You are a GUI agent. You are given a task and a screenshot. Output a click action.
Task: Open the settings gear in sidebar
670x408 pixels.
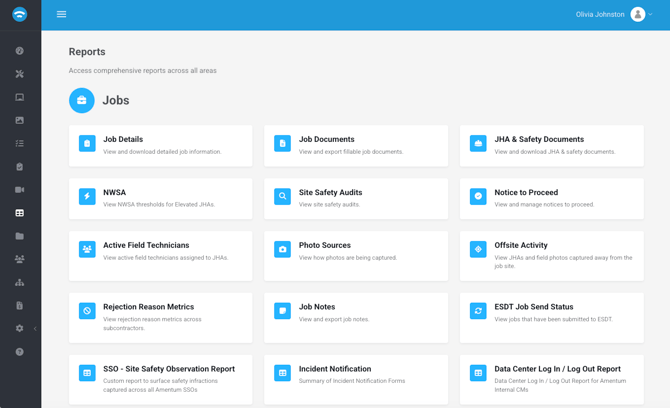point(20,329)
